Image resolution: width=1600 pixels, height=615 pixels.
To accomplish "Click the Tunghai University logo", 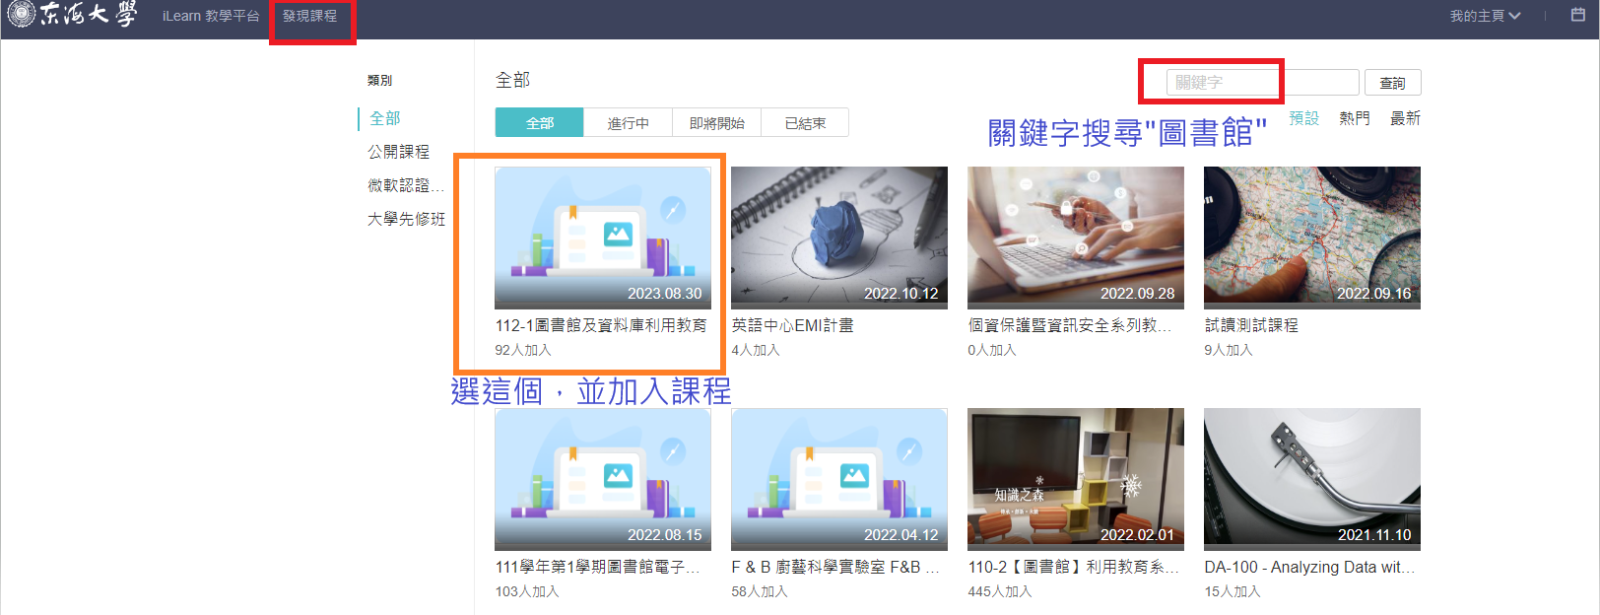I will (x=72, y=15).
